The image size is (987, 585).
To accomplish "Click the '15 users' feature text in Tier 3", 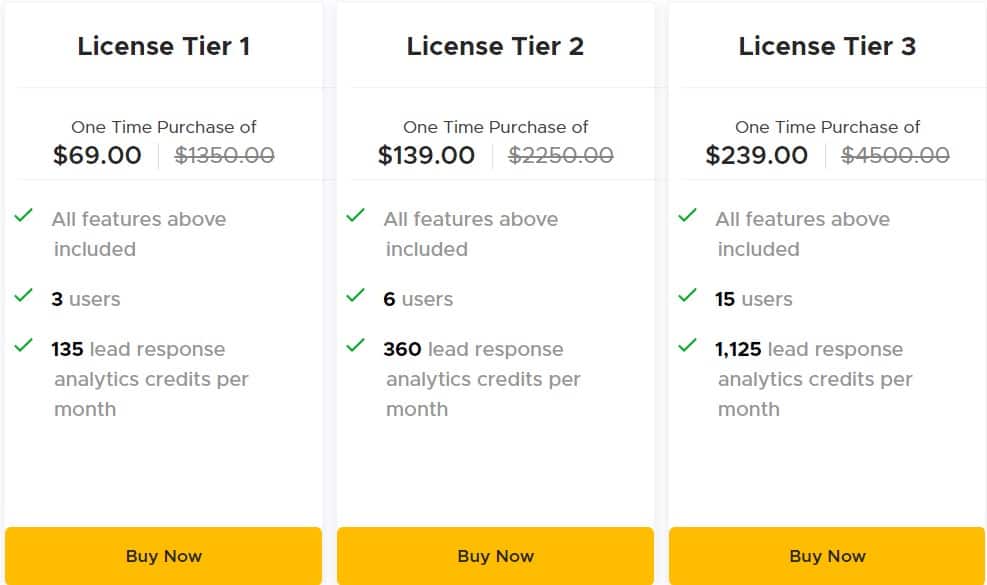I will 754,298.
